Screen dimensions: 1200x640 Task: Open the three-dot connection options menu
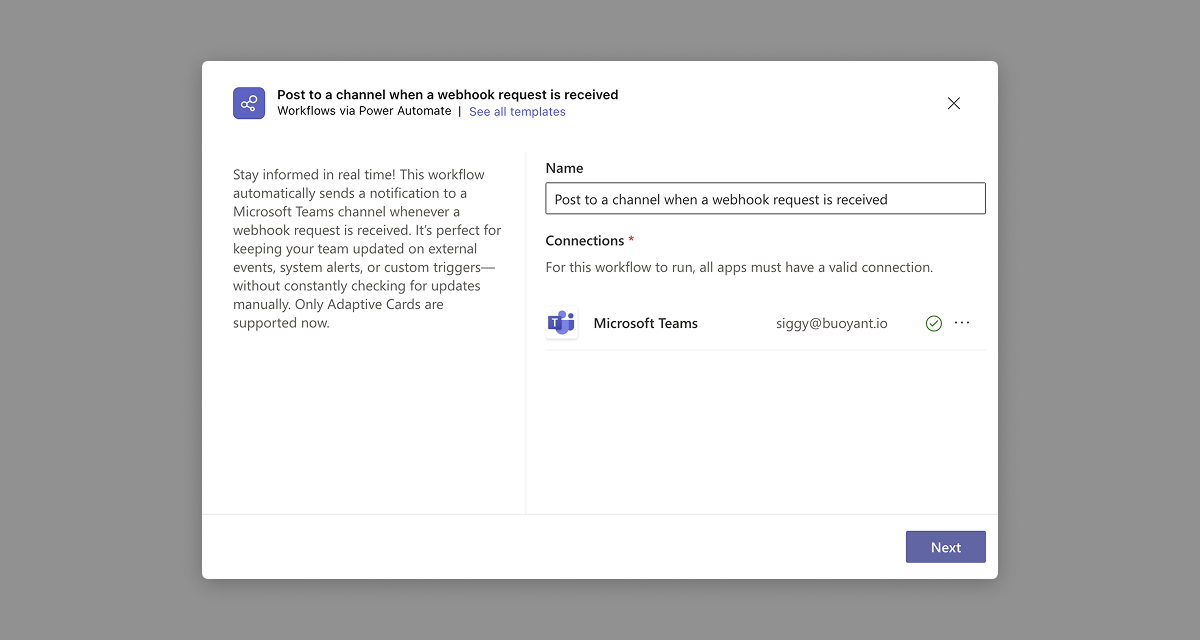(962, 323)
